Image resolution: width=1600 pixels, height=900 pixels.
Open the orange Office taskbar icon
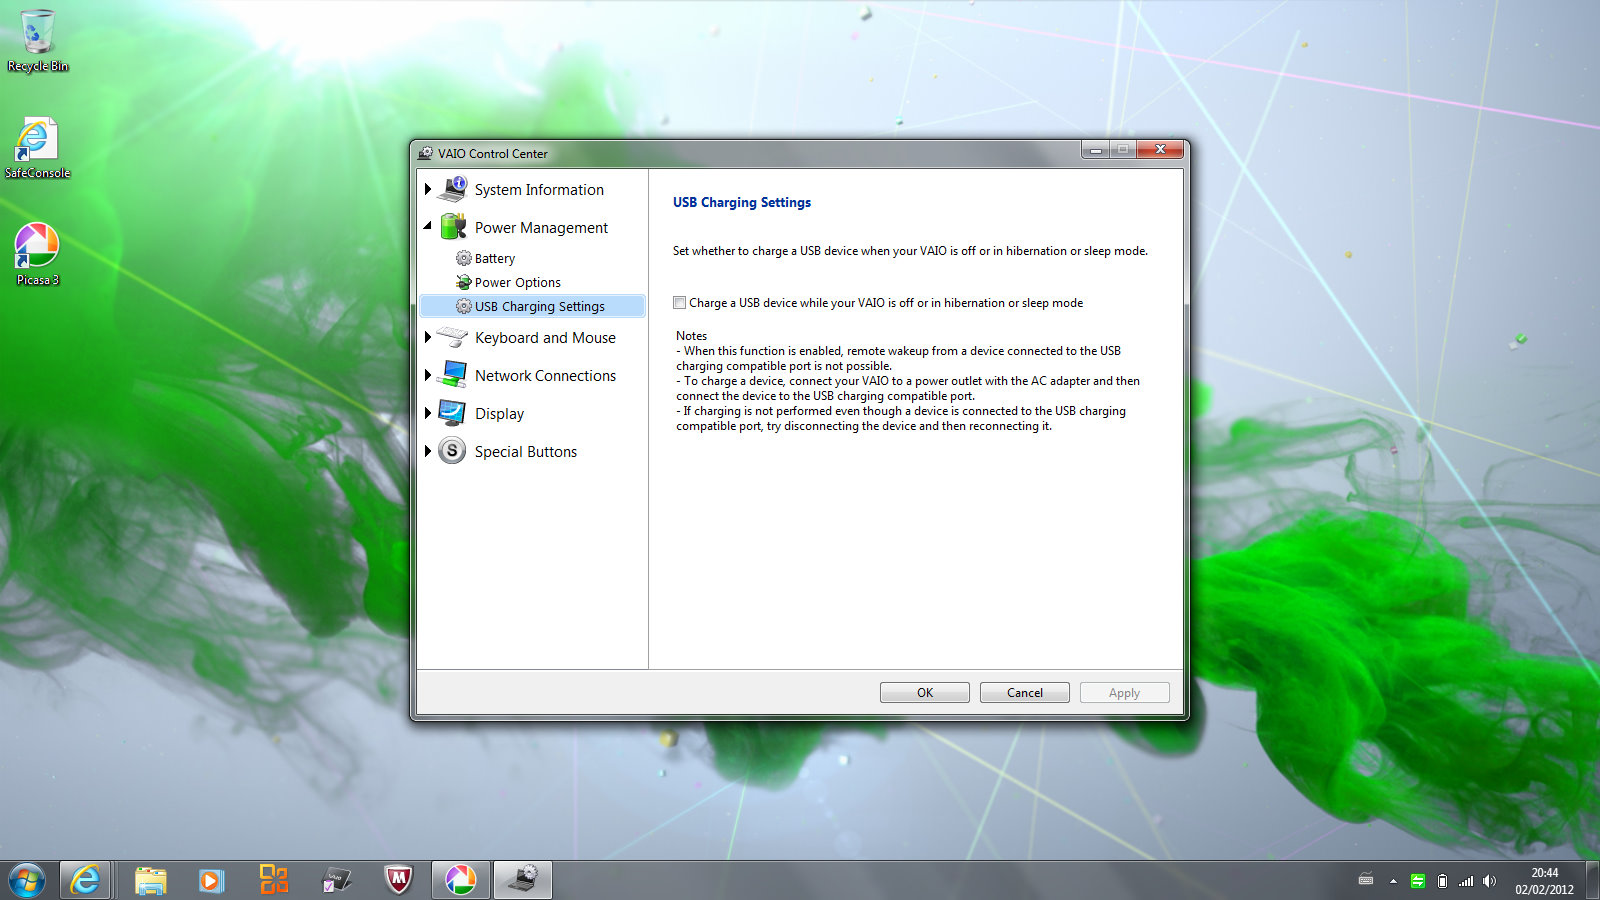click(x=273, y=880)
